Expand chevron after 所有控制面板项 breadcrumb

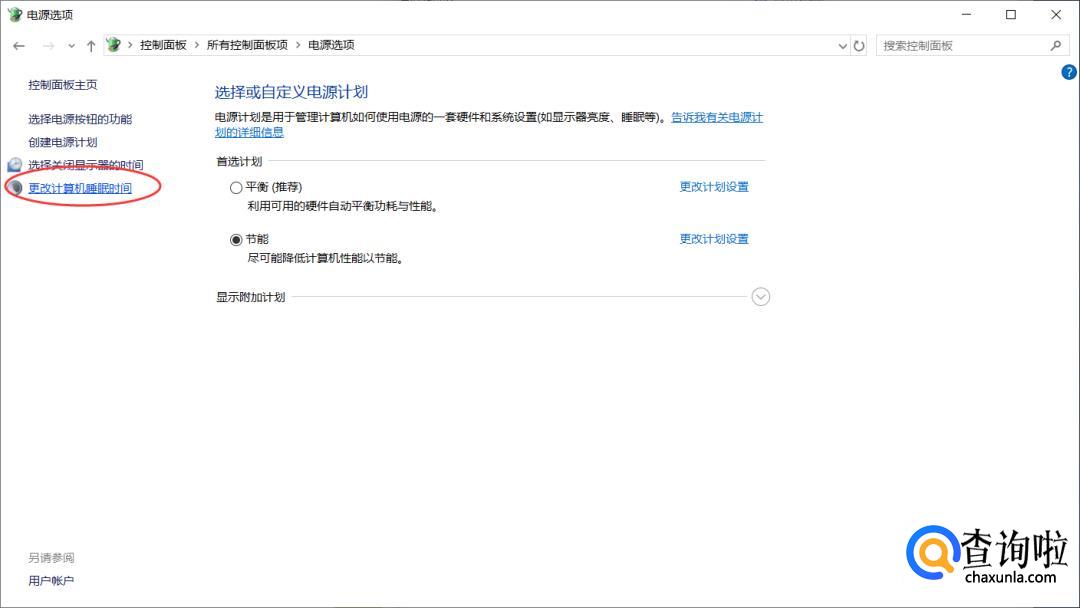298,45
